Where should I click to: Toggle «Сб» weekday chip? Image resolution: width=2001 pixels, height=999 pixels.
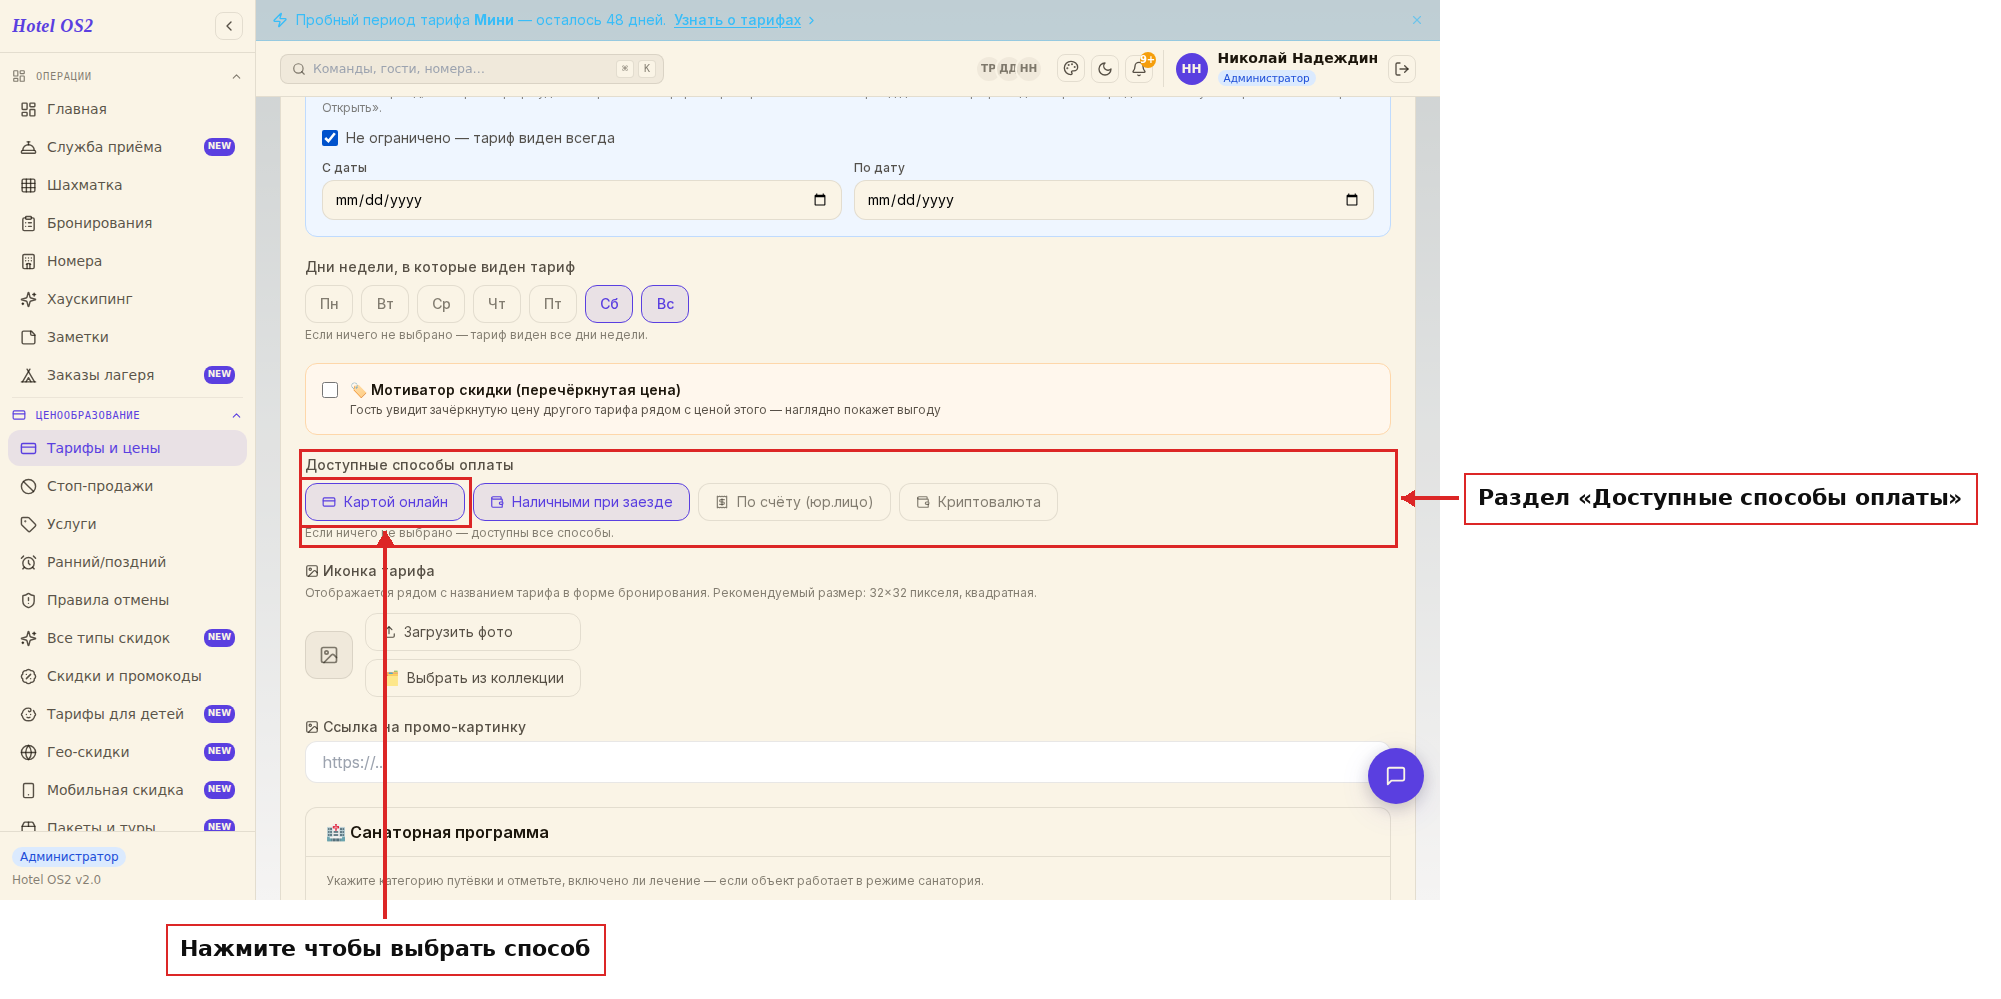point(609,304)
